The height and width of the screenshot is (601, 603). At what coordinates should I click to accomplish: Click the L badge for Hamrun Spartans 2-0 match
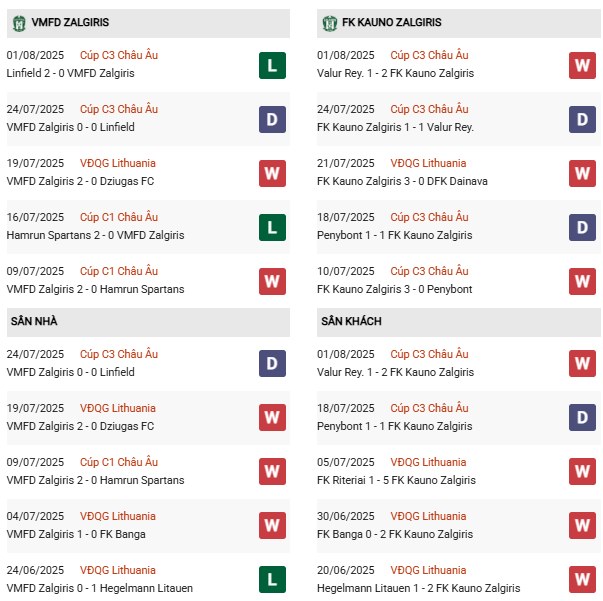pos(271,228)
